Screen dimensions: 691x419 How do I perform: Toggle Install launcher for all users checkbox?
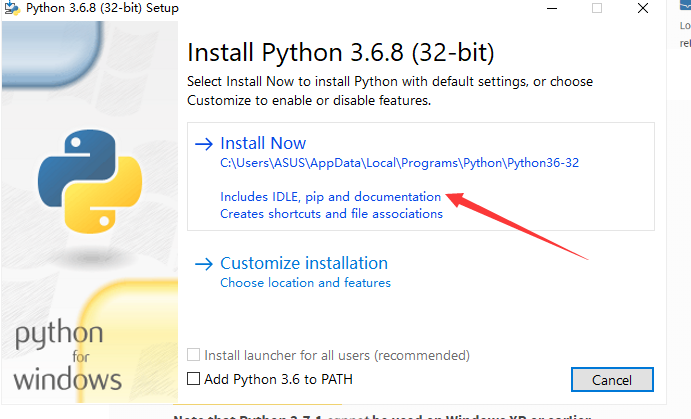click(x=194, y=355)
